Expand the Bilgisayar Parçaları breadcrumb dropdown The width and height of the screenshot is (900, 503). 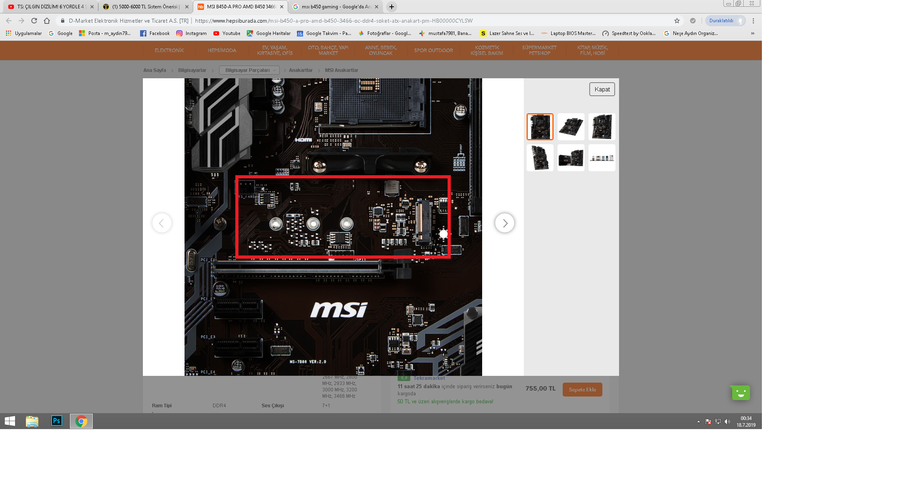tap(250, 70)
